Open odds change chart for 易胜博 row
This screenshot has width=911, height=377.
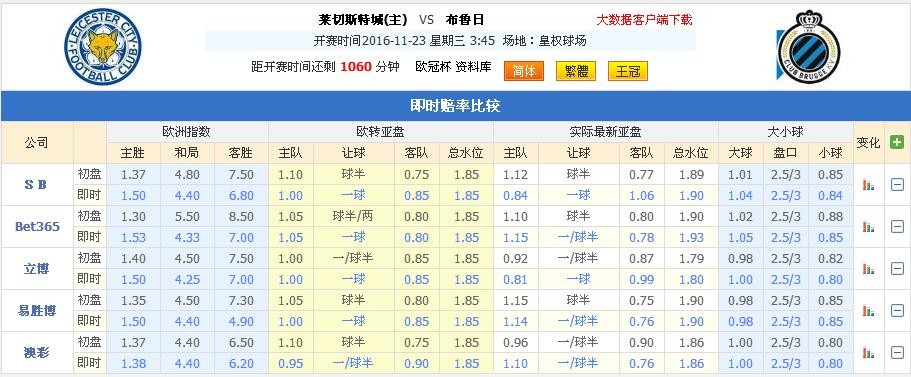869,310
